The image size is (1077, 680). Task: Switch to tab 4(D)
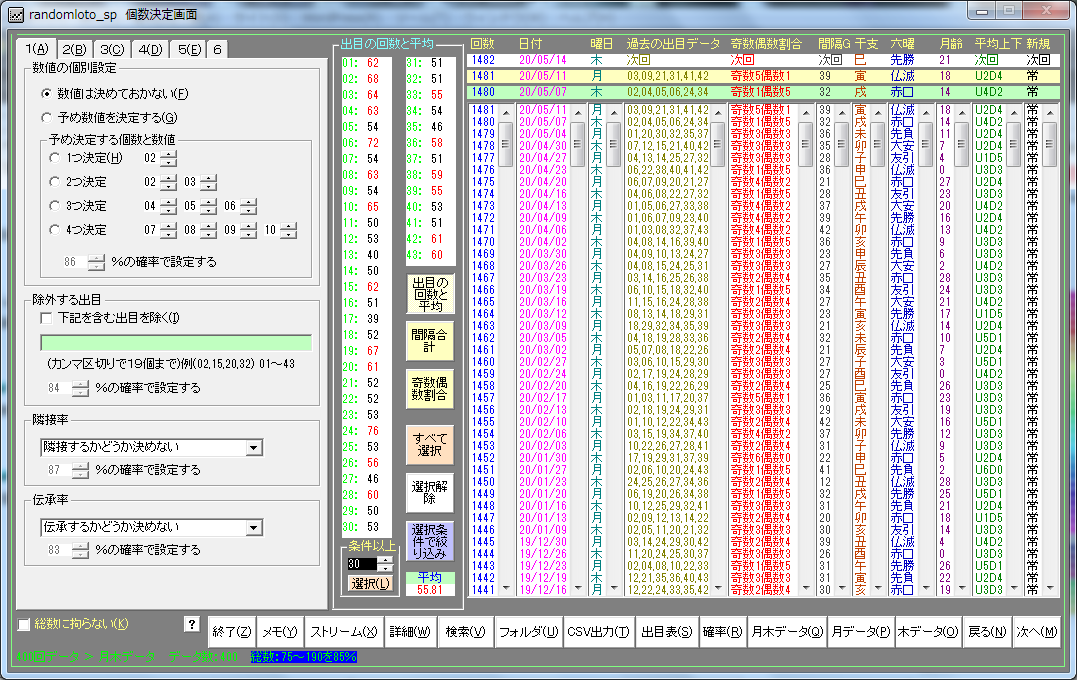150,49
